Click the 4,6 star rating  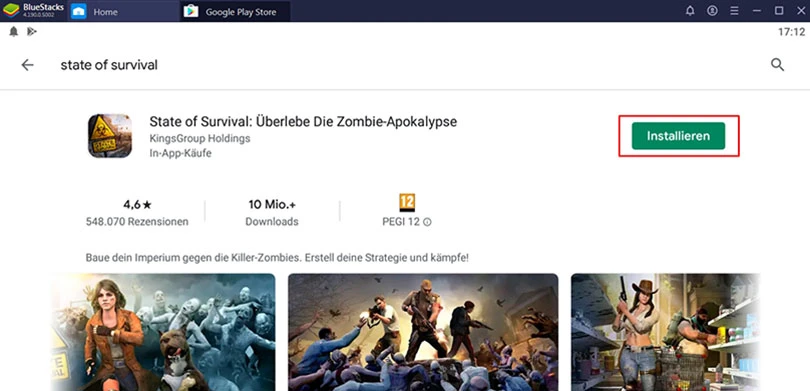click(x=137, y=205)
